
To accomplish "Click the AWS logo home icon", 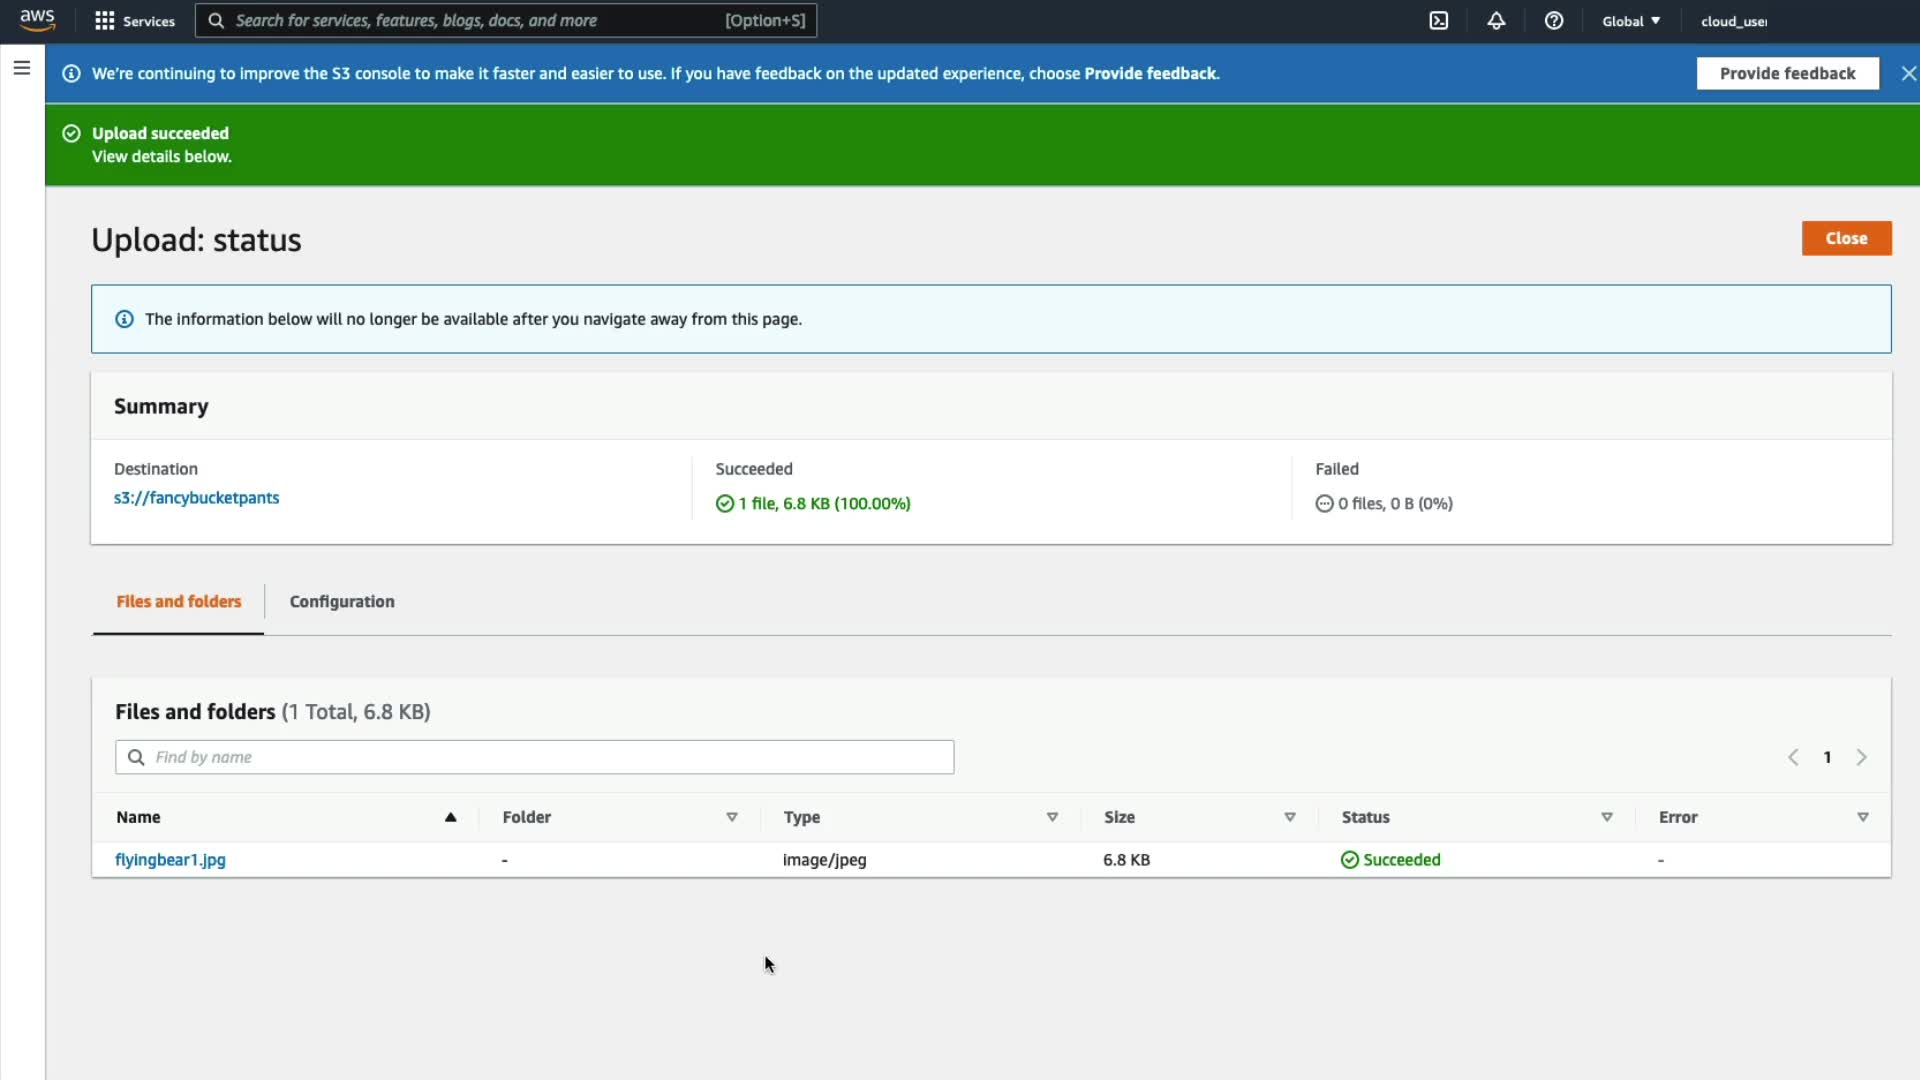I will [x=37, y=20].
